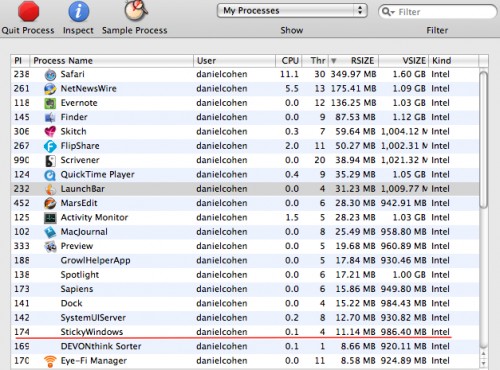The width and height of the screenshot is (500, 370).
Task: Click MarsEdit's 942.91 MB VSIZE value
Action: pyautogui.click(x=404, y=203)
